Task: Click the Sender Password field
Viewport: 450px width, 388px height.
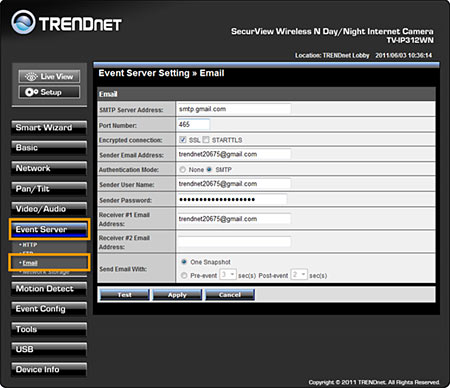Action: click(x=232, y=199)
